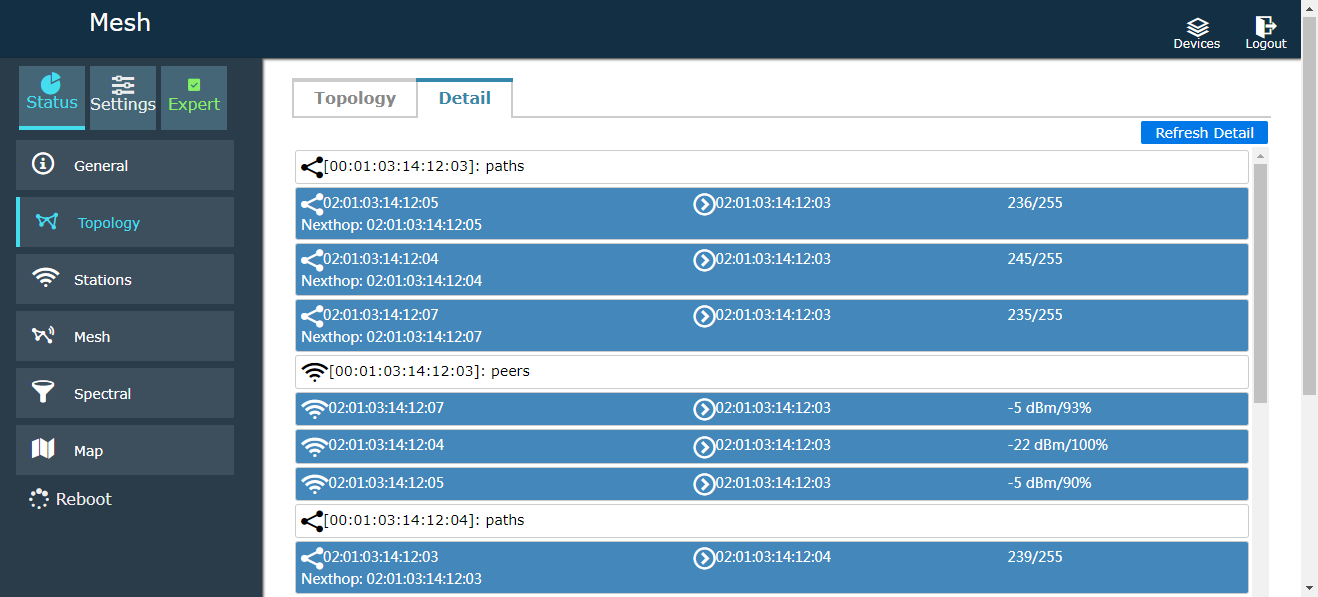Open the Stations wifi sidebar item
Screen dimensions: 1318x597
(x=125, y=279)
